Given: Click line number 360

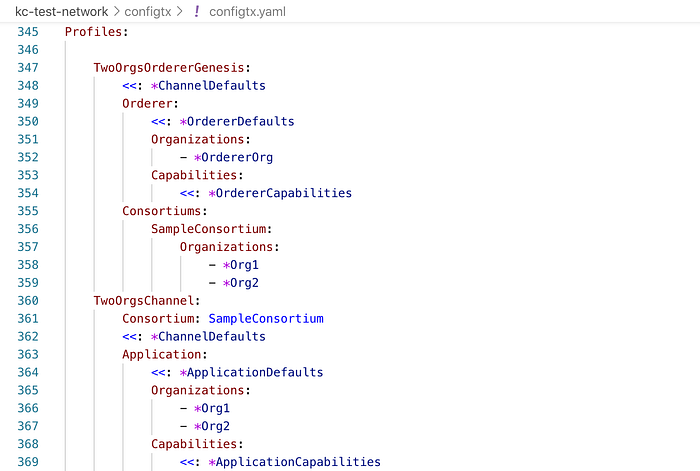Looking at the screenshot, I should coord(28,300).
